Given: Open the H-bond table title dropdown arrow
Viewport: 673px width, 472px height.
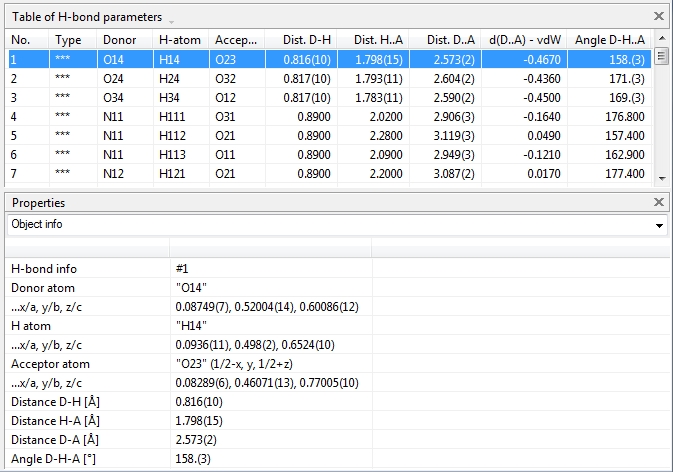Looking at the screenshot, I should 171,19.
